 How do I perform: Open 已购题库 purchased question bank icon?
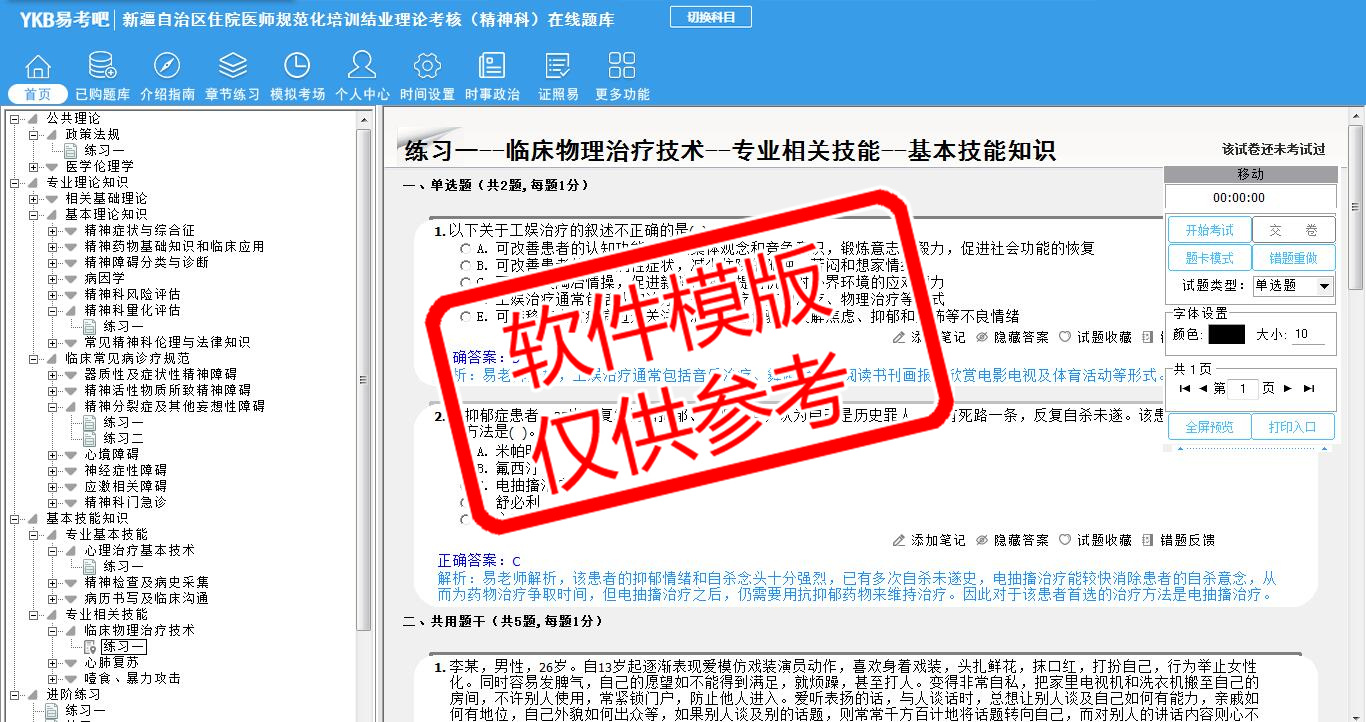(x=102, y=66)
